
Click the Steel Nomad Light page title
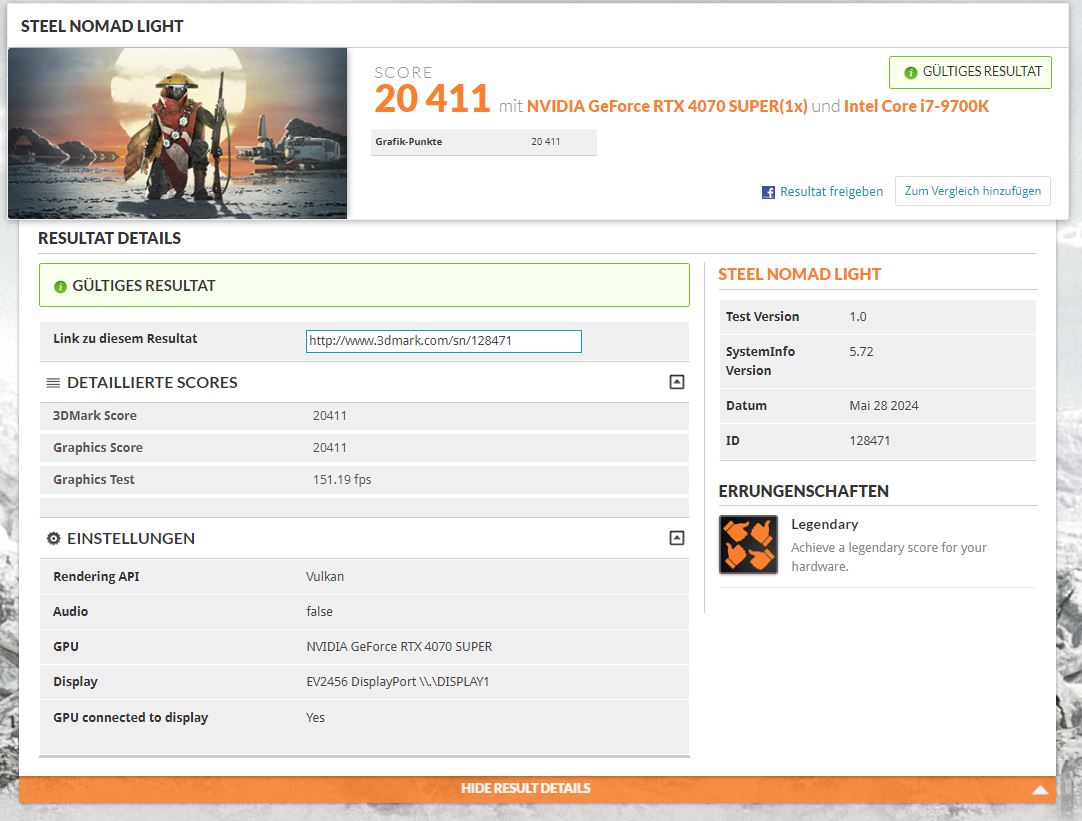click(x=102, y=26)
